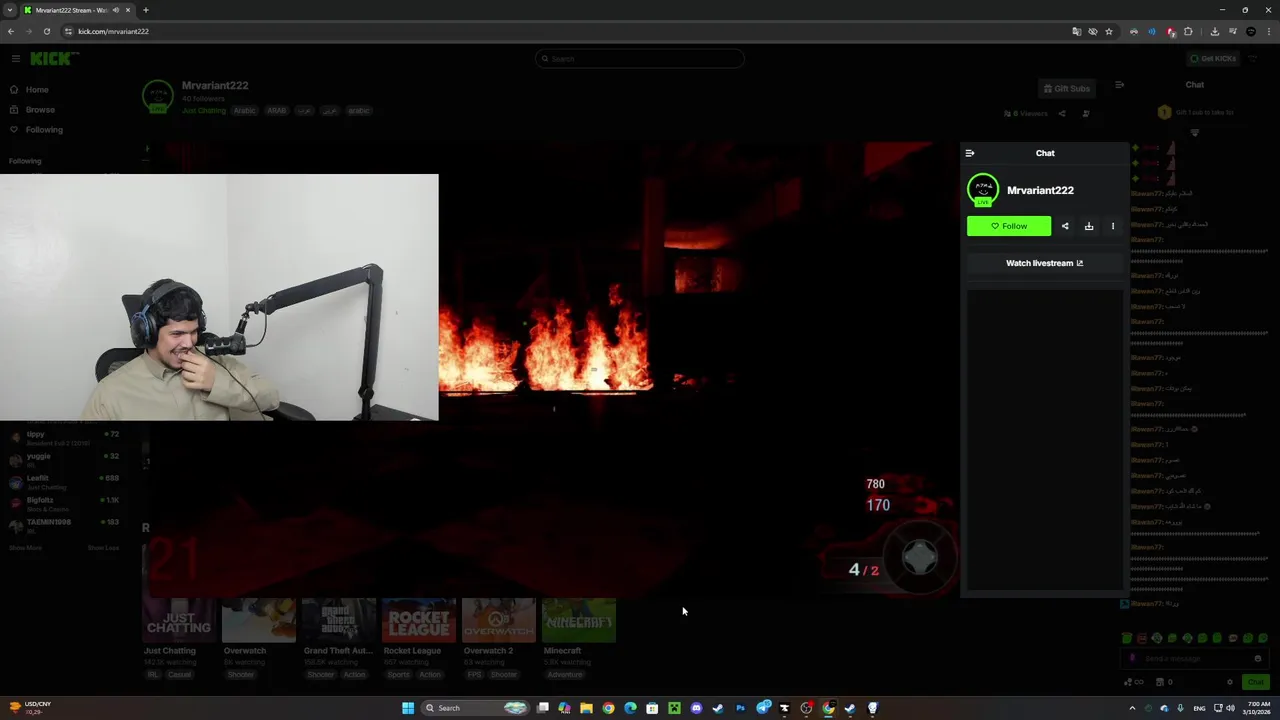Open the Chrome tab search dropdown
Image resolution: width=1280 pixels, height=720 pixels.
[x=10, y=10]
